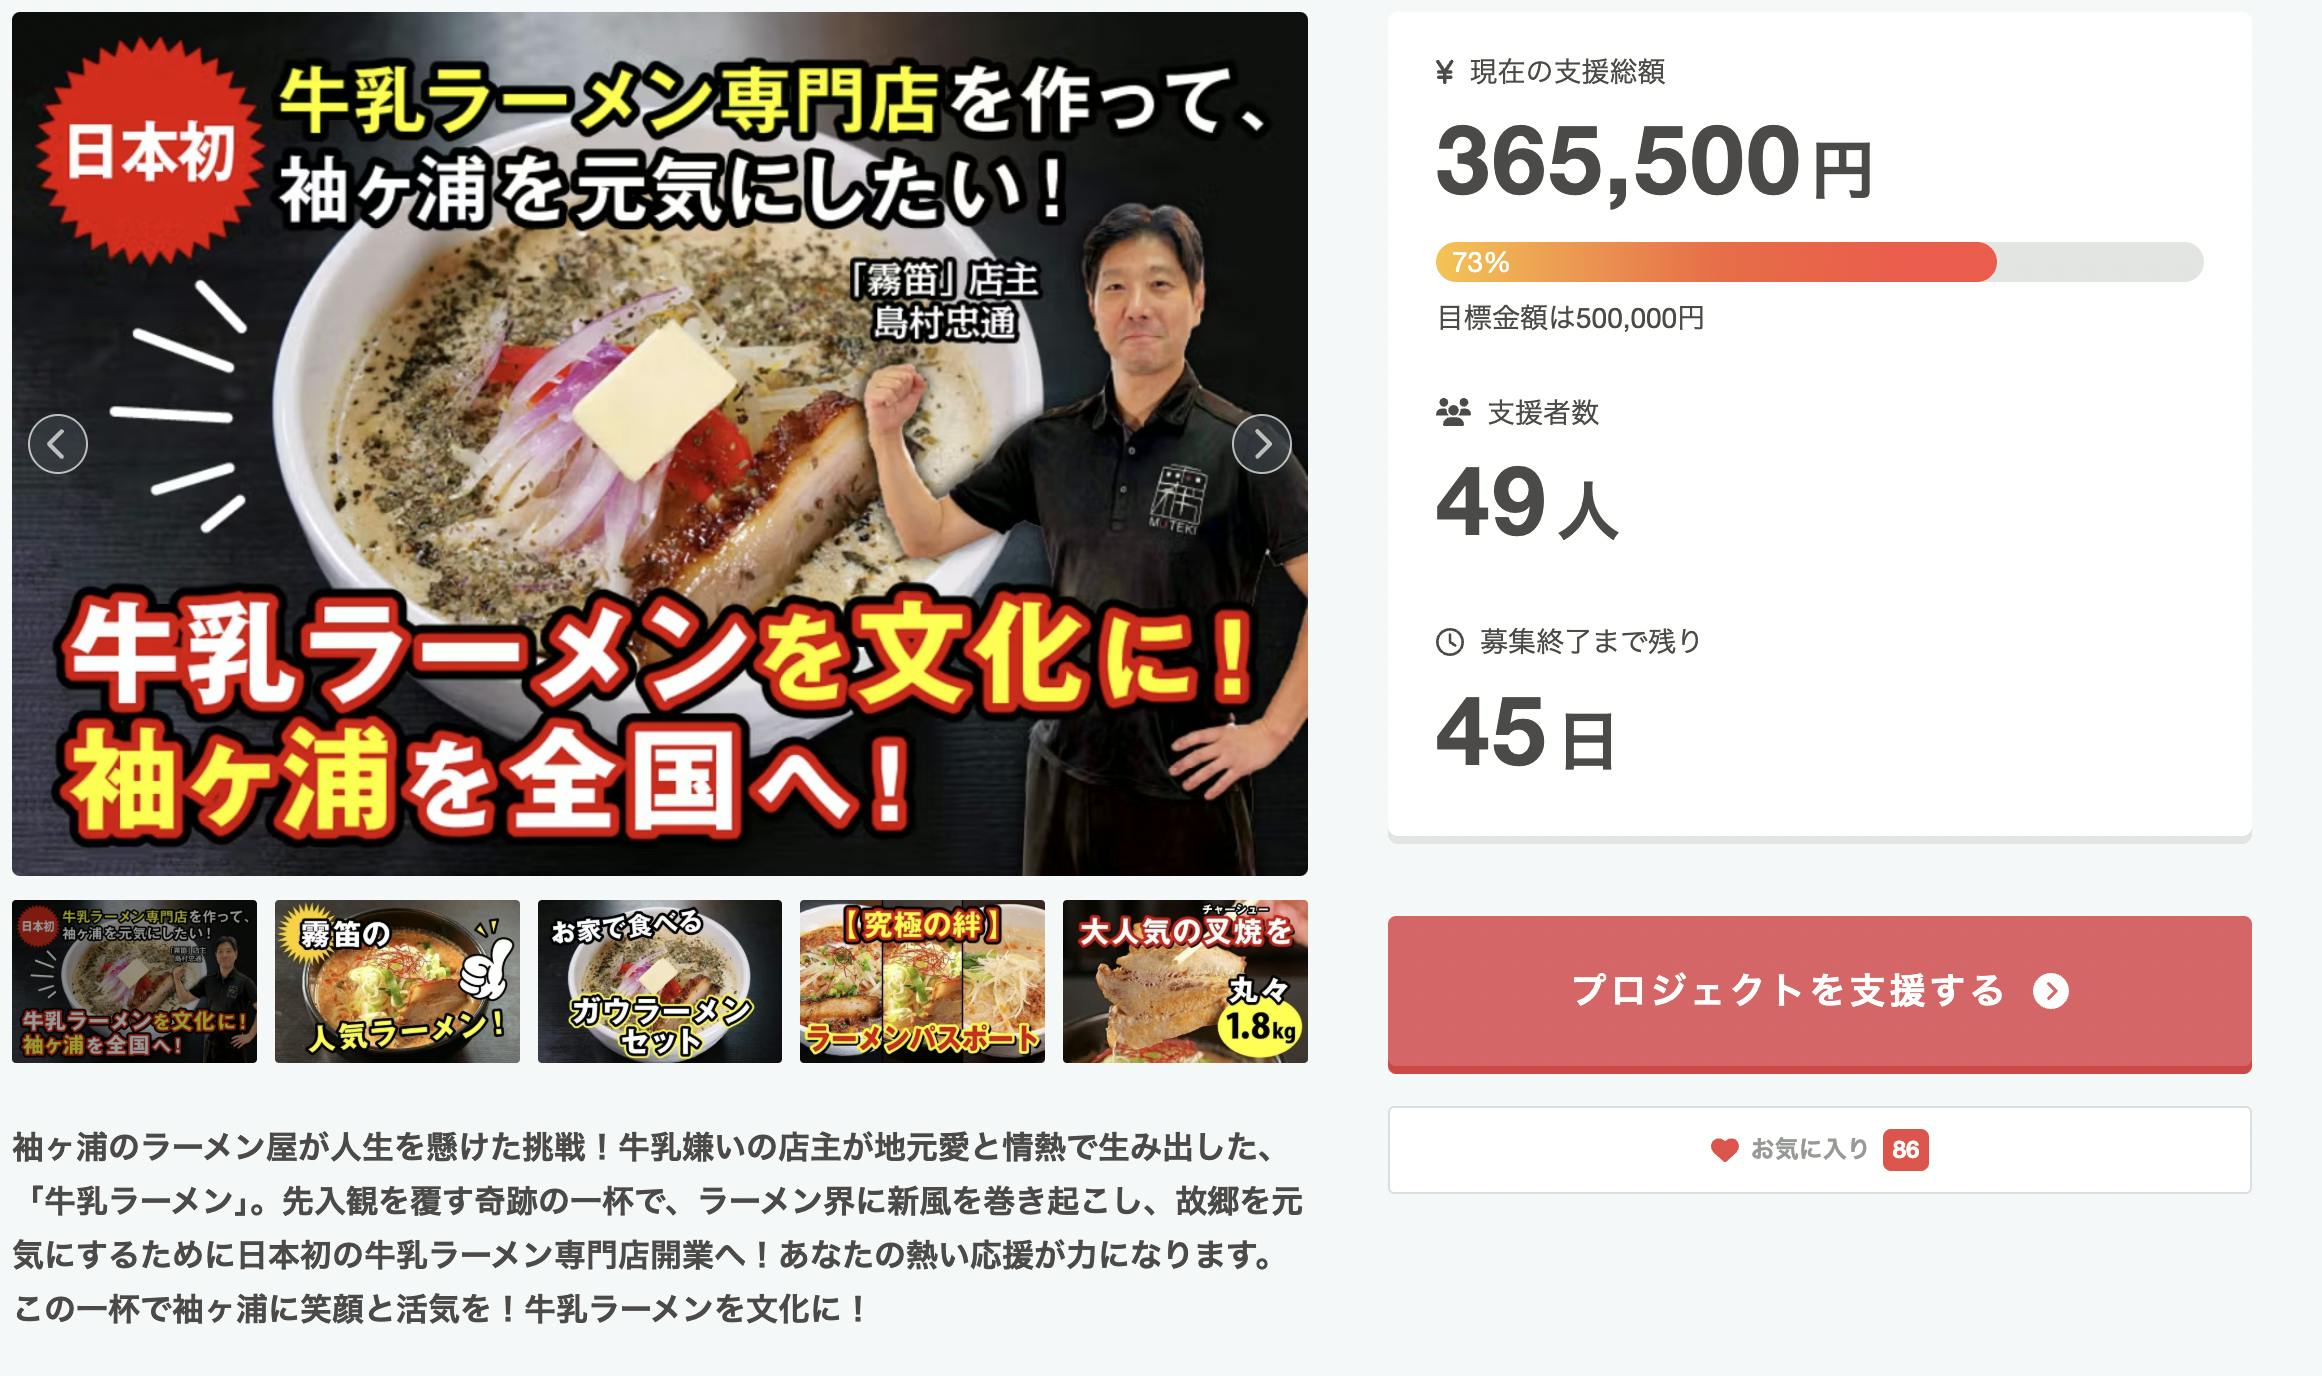
Task: Click the clock icon beside 募集終了まで残り
Action: [x=1450, y=642]
